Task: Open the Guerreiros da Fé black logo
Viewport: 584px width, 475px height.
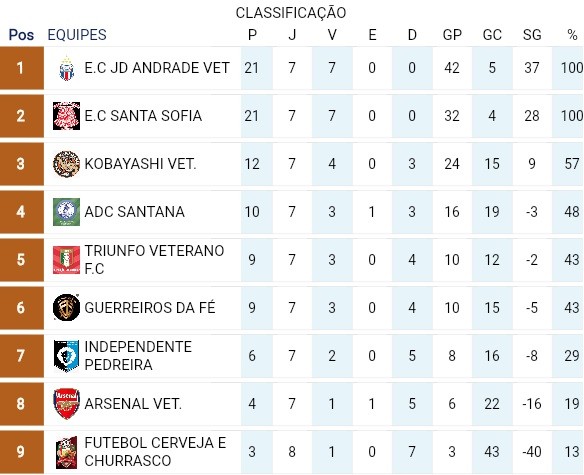Action: tap(66, 308)
